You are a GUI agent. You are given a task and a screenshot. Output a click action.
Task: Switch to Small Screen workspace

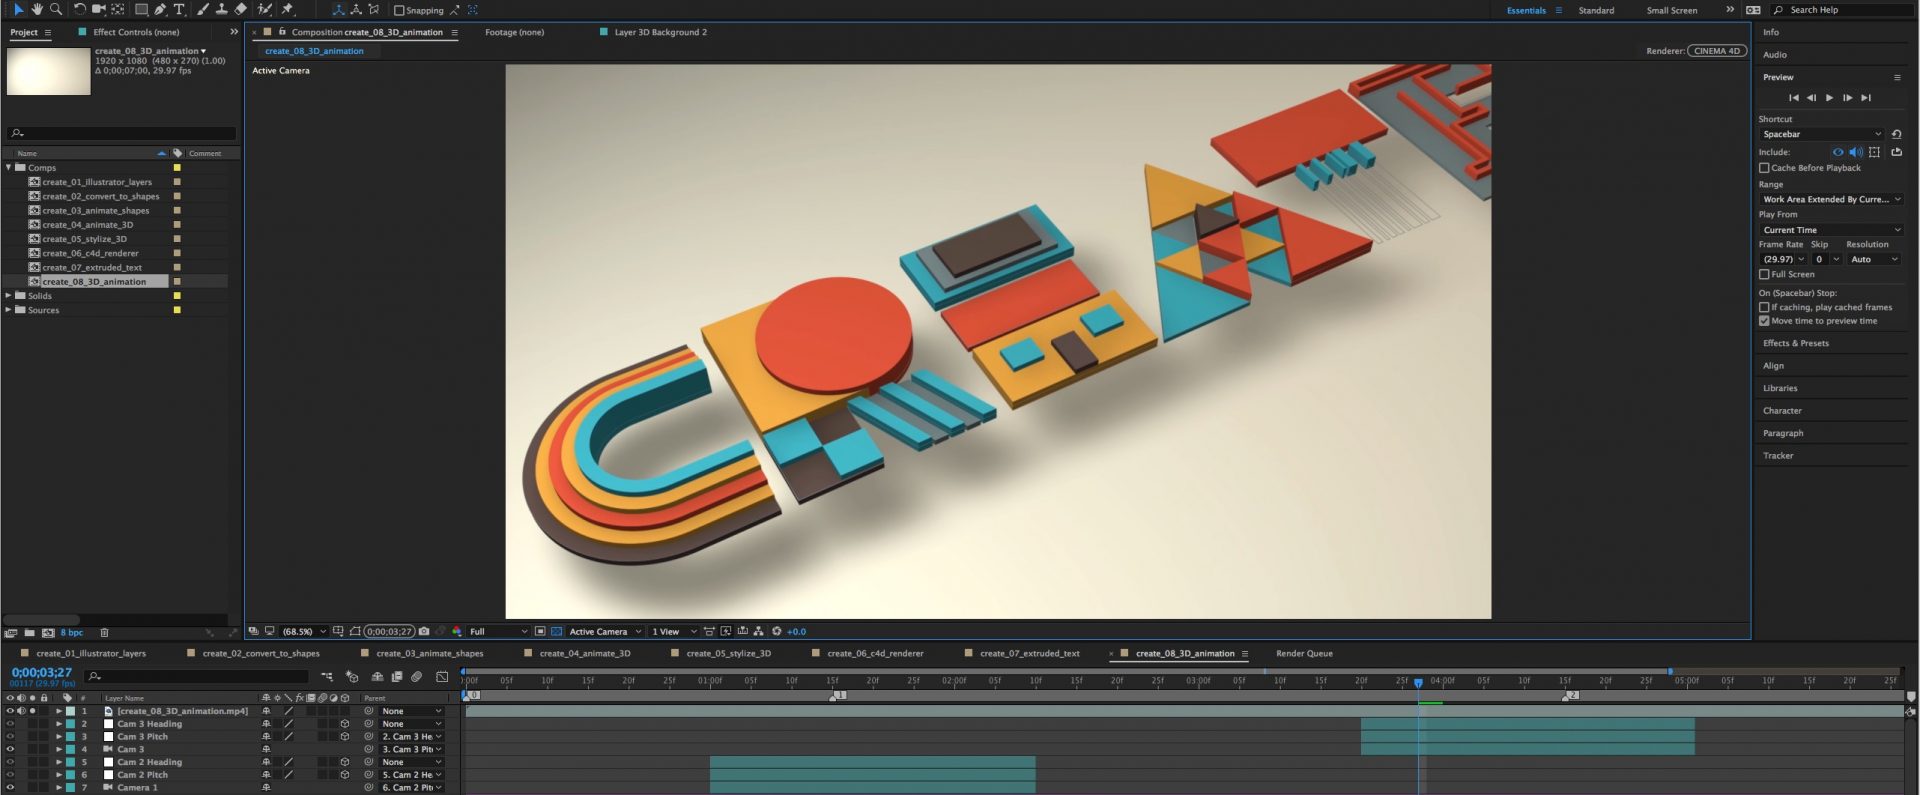(1672, 10)
